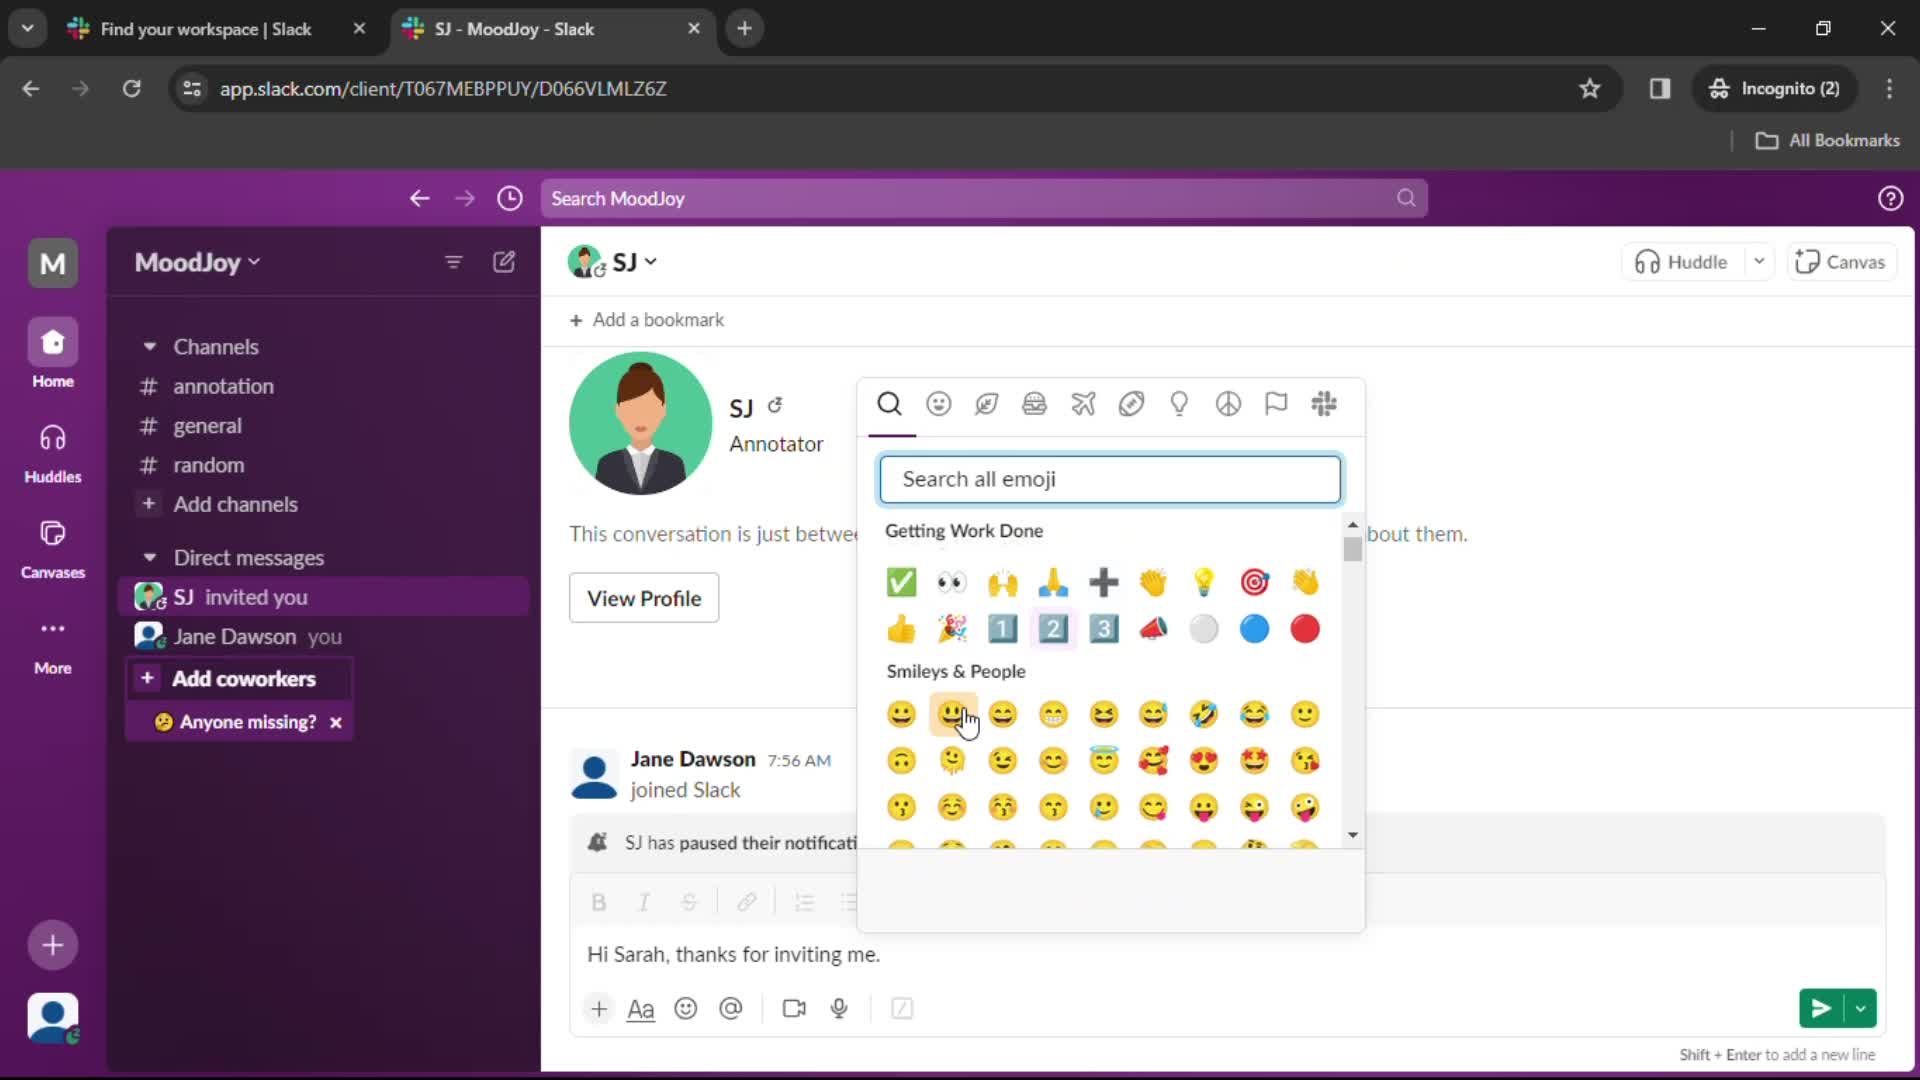Click Add coworkers button
Viewport: 1920px width, 1080px height.
[240, 679]
